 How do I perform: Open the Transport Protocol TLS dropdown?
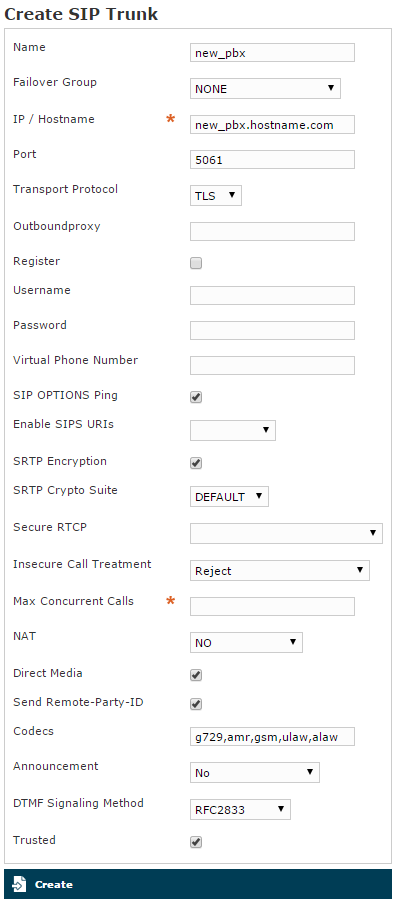pyautogui.click(x=216, y=195)
